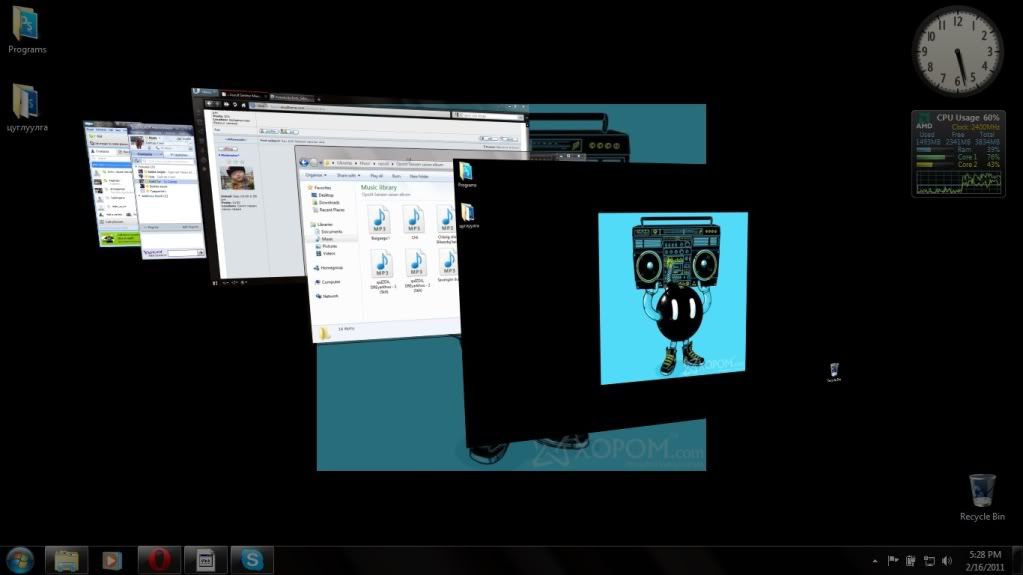The image size is (1023, 575).
Task: Click the taskbar clock showing 5:28 PM
Action: (x=985, y=560)
